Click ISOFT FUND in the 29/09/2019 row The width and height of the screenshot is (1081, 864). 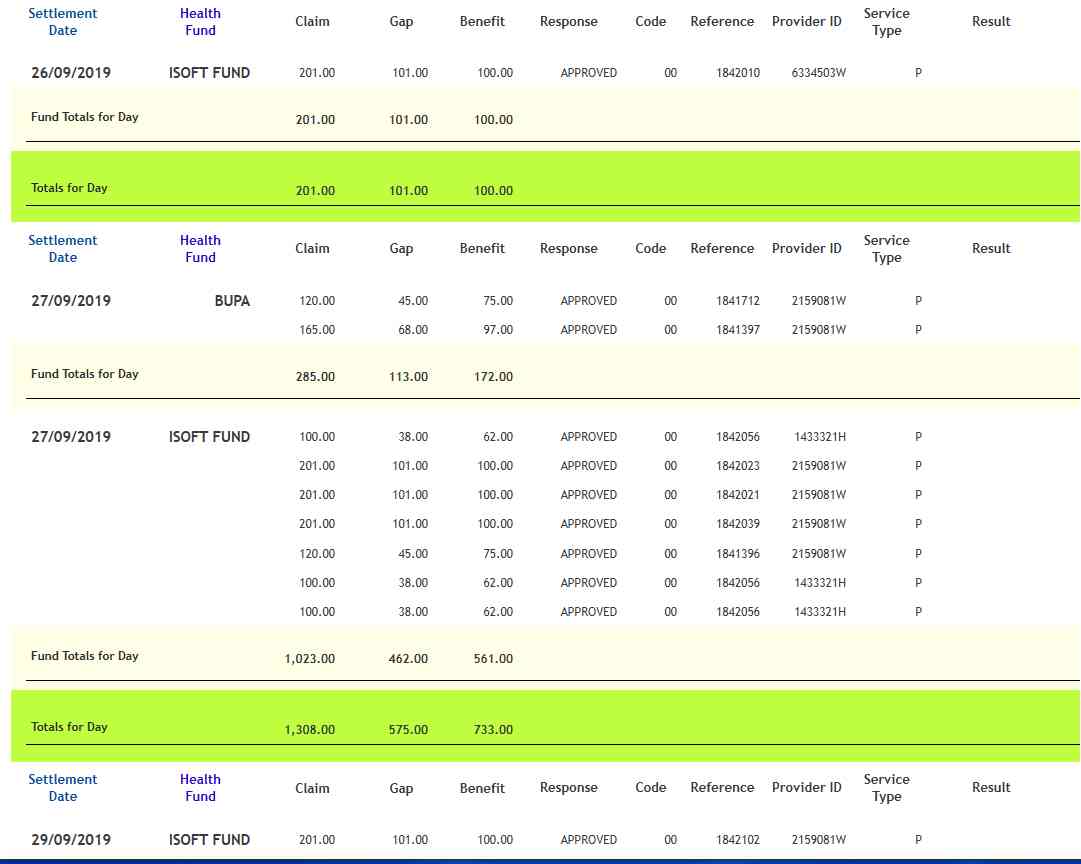[210, 839]
